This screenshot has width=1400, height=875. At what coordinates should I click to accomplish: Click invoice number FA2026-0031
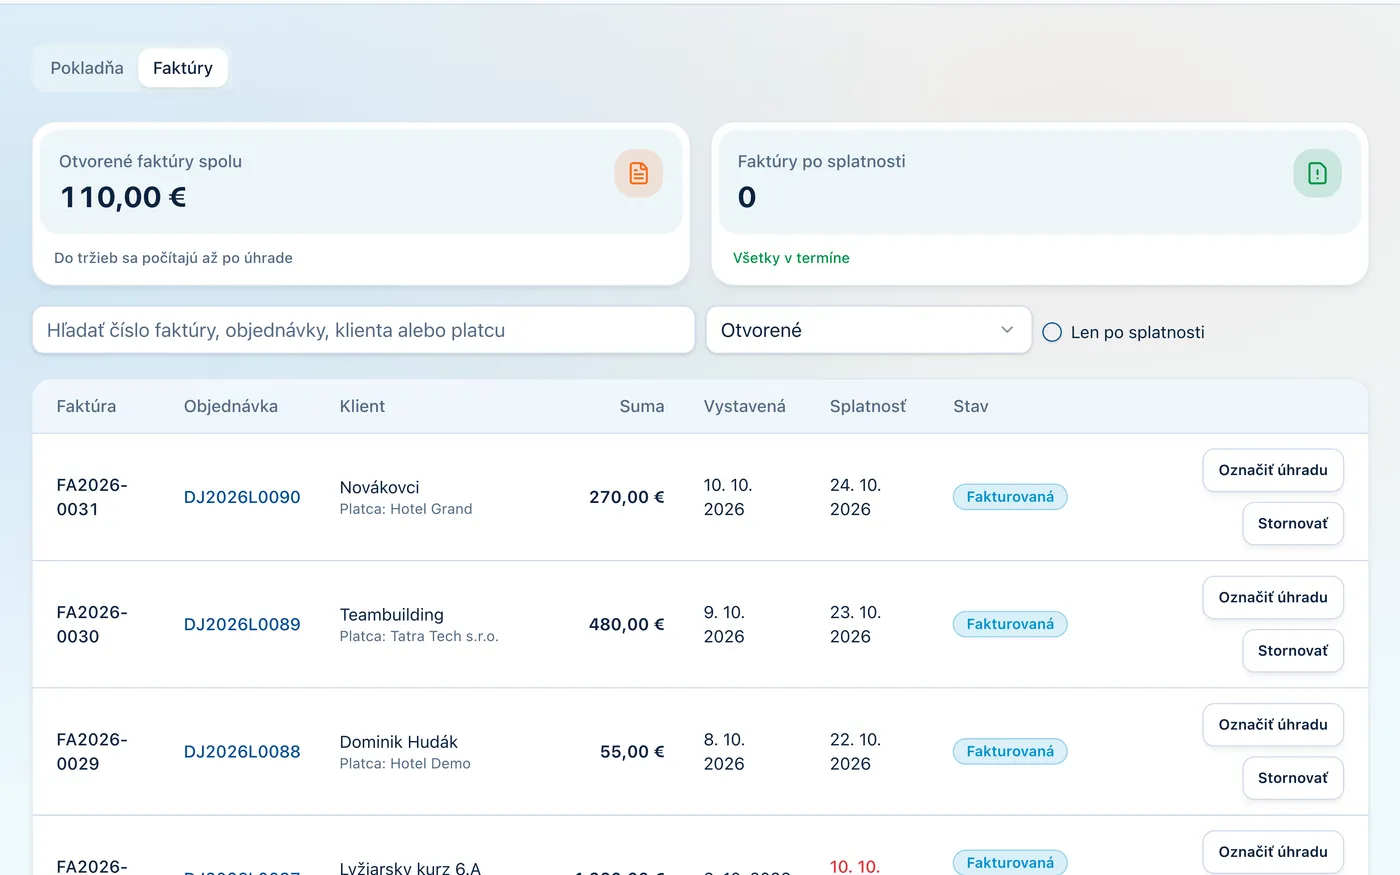point(92,497)
